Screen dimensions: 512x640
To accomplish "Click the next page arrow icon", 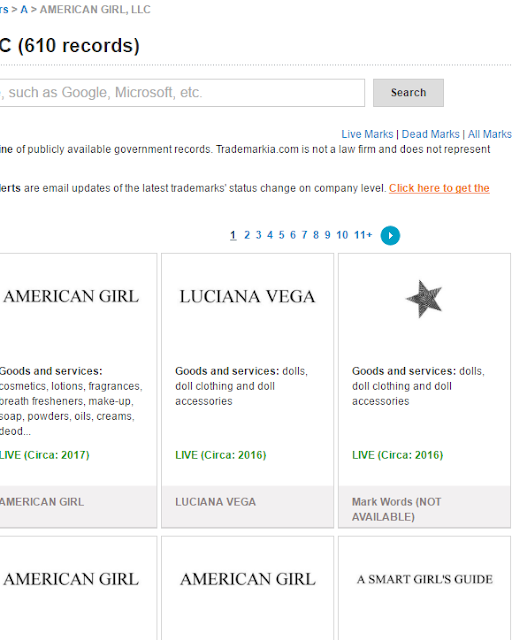I will pyautogui.click(x=390, y=236).
